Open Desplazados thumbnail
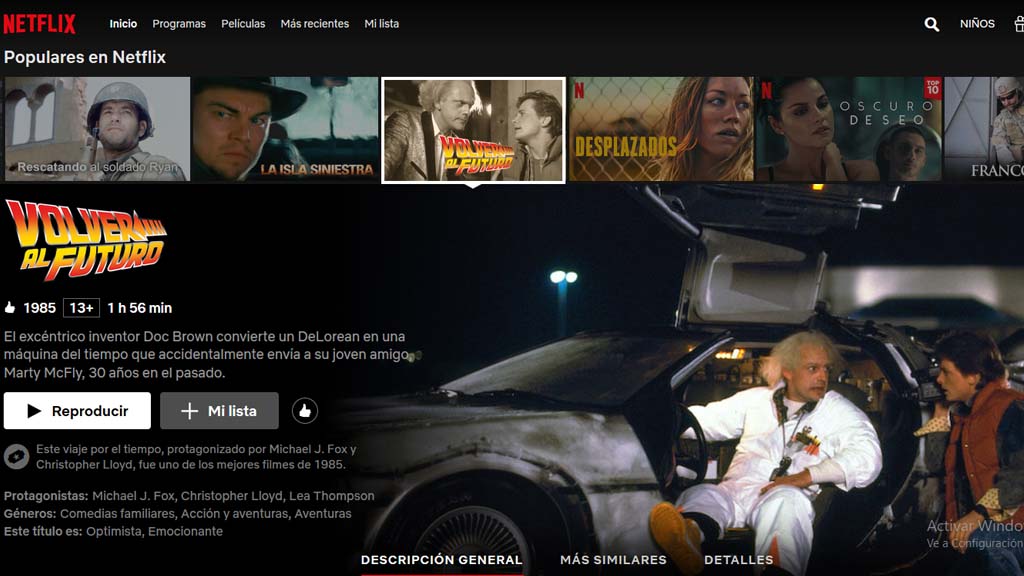Screen dimensions: 1024x576 (x=661, y=129)
